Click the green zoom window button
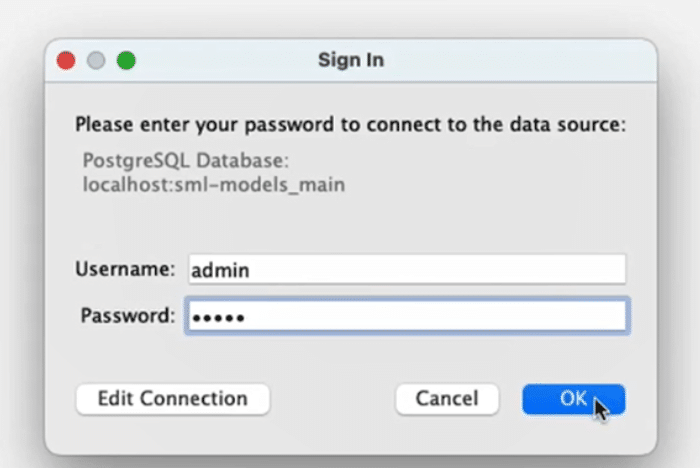Image resolution: width=700 pixels, height=468 pixels. coord(126,60)
